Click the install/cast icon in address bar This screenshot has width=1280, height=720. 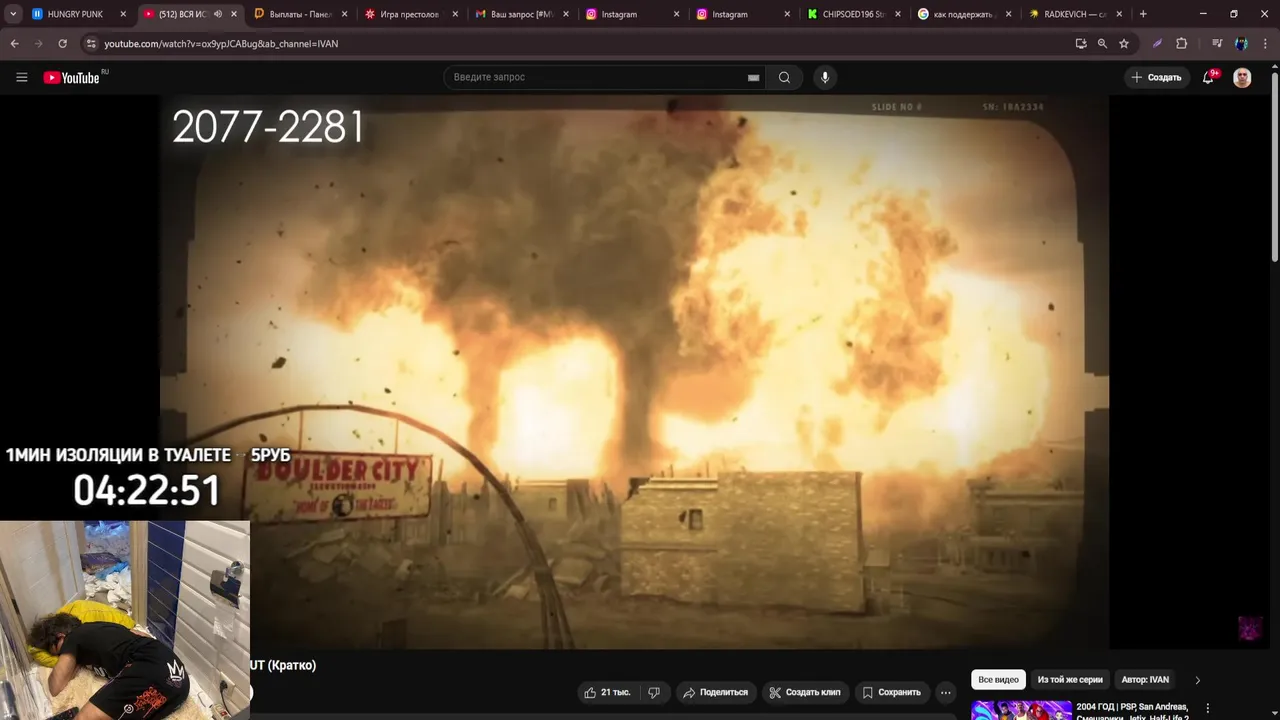[x=1081, y=44]
